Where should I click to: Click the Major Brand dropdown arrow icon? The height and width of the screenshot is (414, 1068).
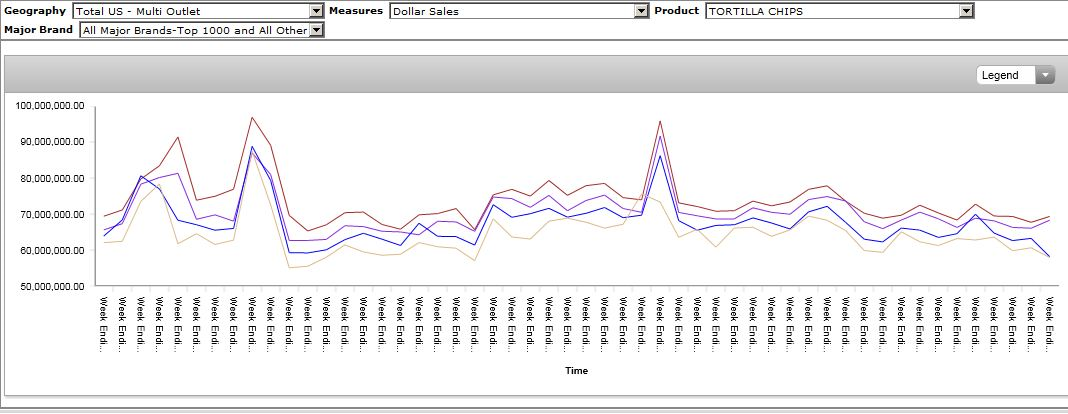(x=317, y=31)
